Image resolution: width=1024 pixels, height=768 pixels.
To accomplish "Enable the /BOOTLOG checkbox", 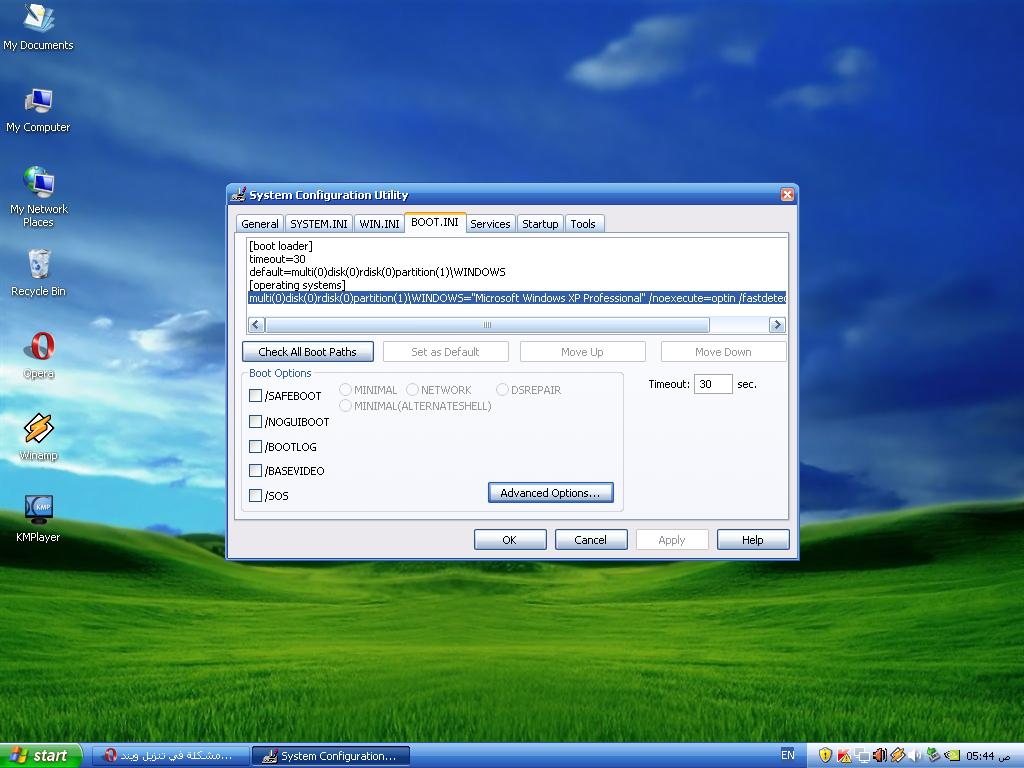I will click(255, 447).
